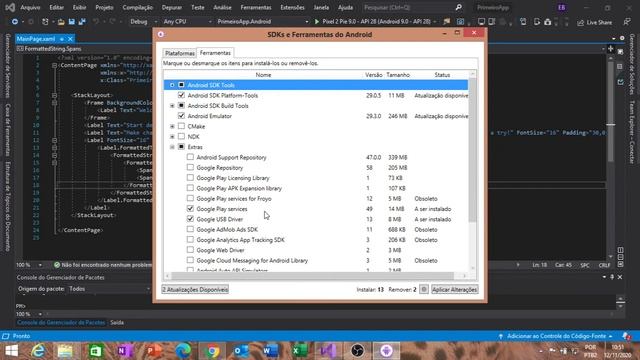Viewport: 640px width, 360px height.
Task: Click the Save All toolbar icon
Action: tap(82, 22)
